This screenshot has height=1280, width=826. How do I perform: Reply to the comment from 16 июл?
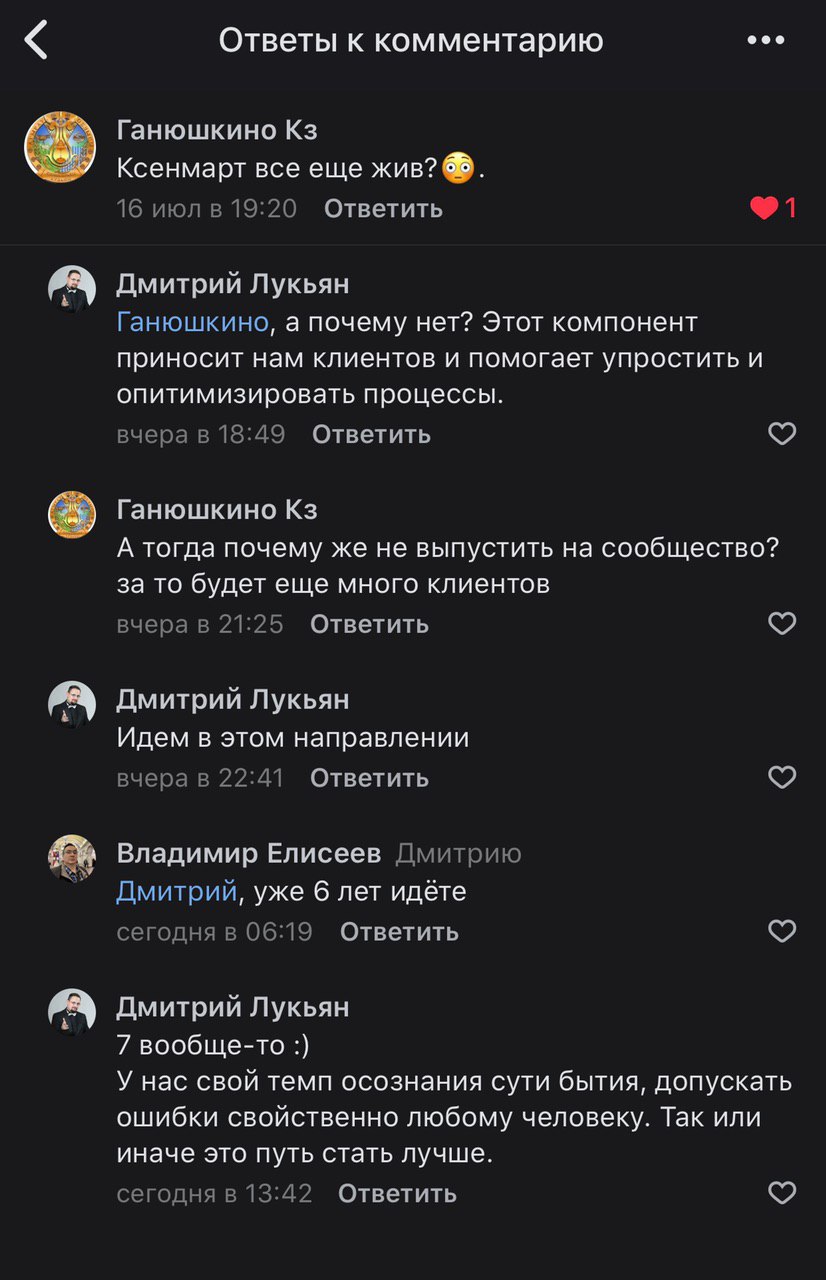tap(383, 208)
